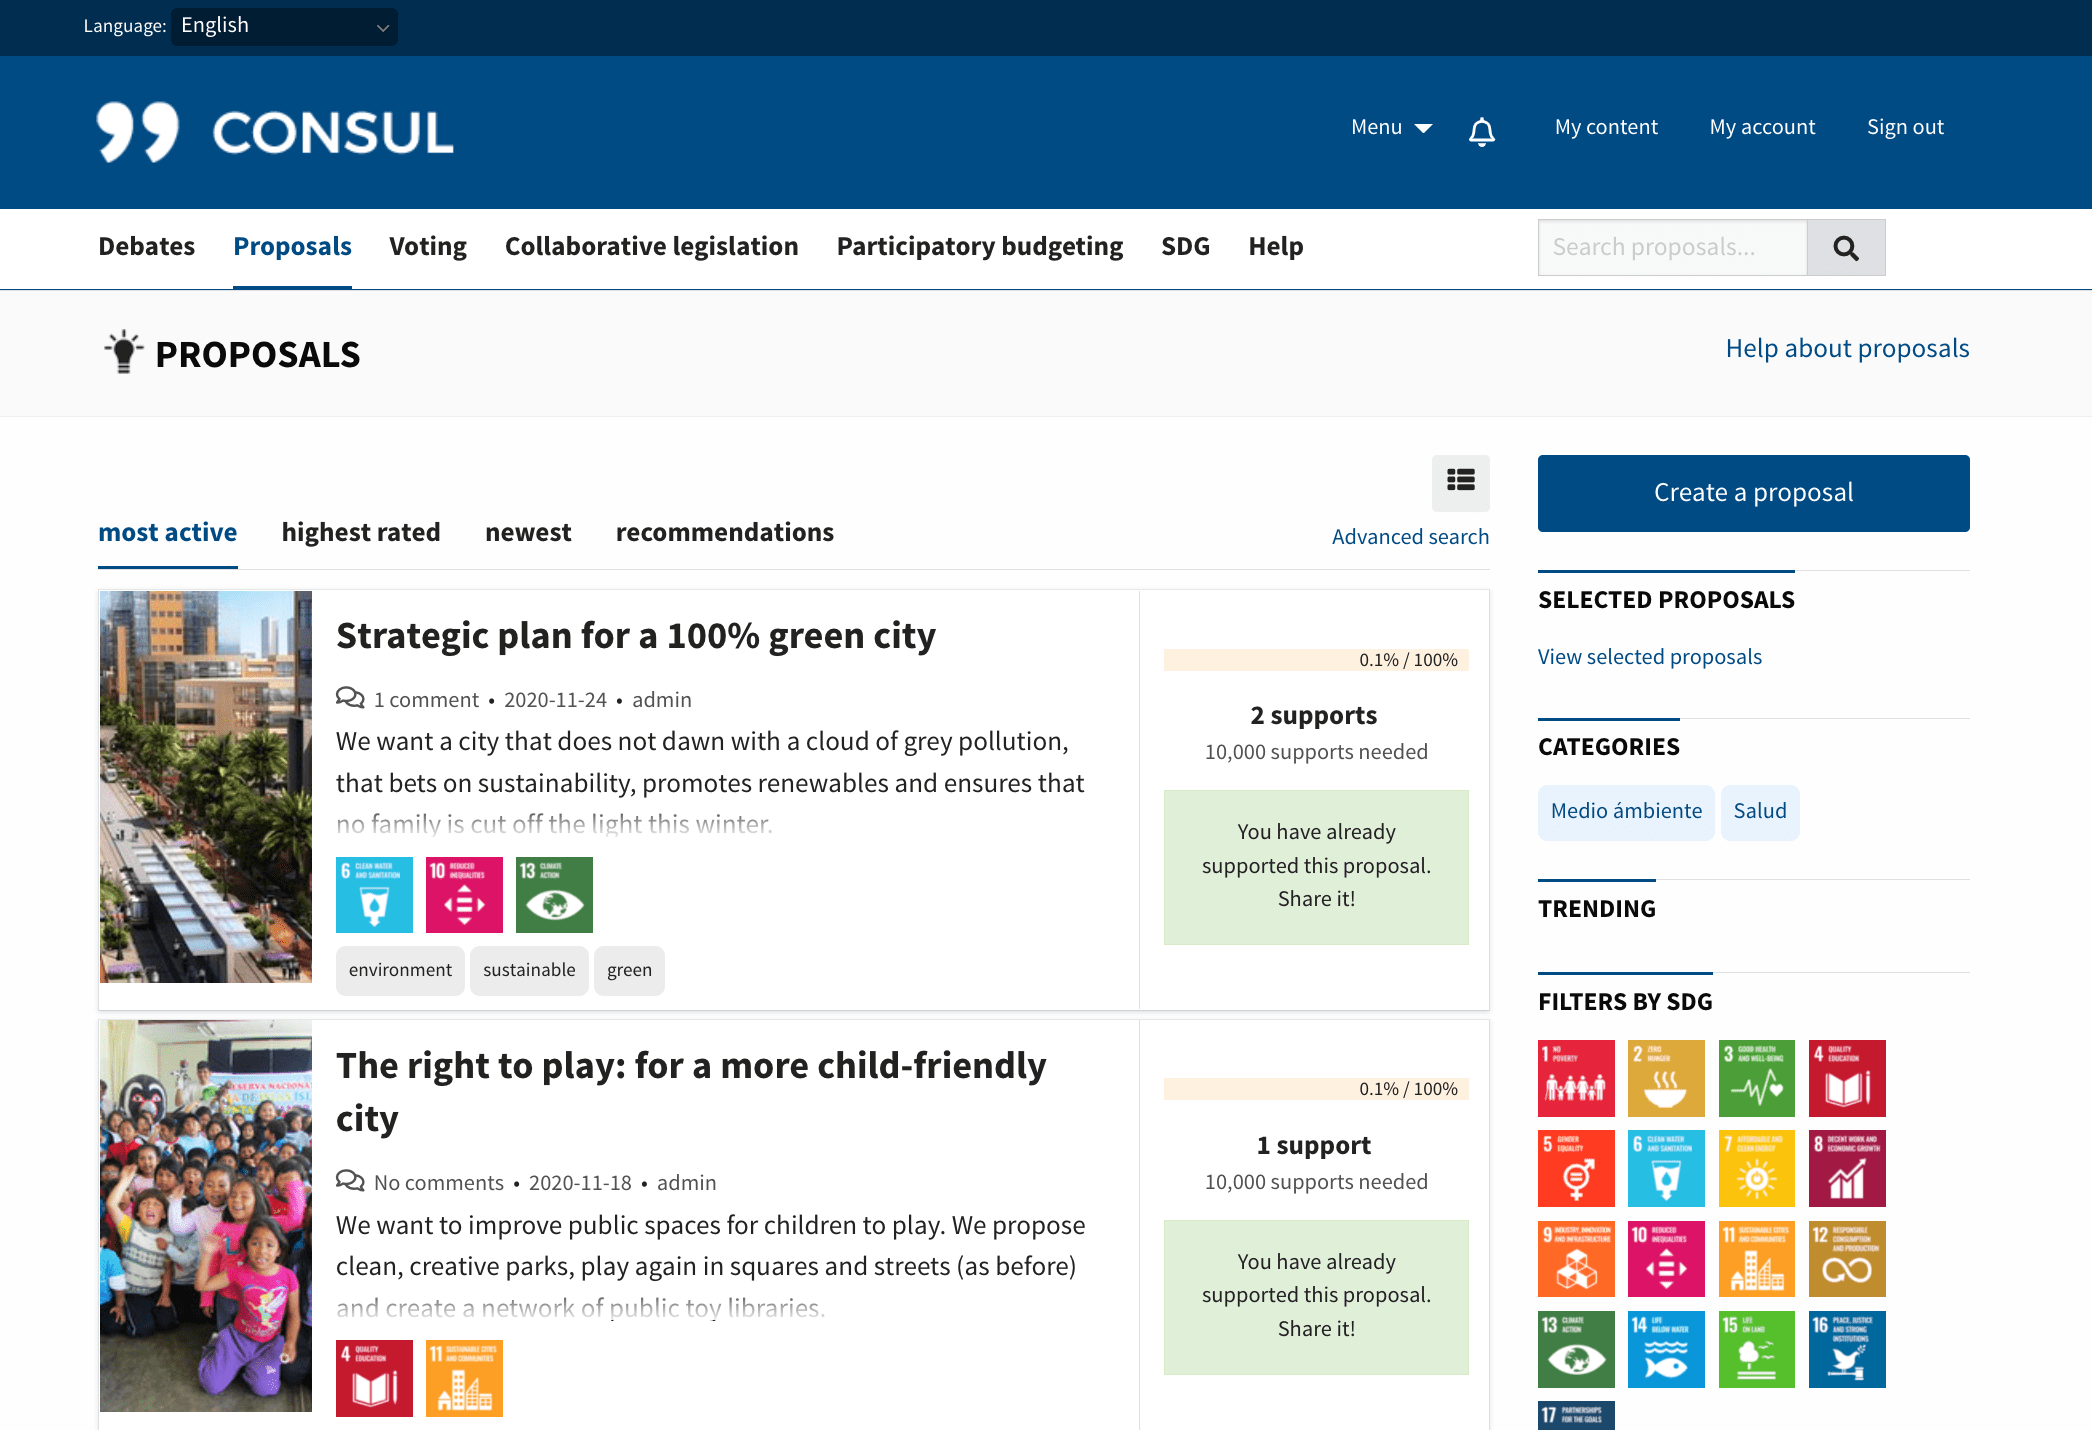Image resolution: width=2092 pixels, height=1430 pixels.
Task: Filter by SDG 6 Clean Water in sidebar
Action: 1666,1169
